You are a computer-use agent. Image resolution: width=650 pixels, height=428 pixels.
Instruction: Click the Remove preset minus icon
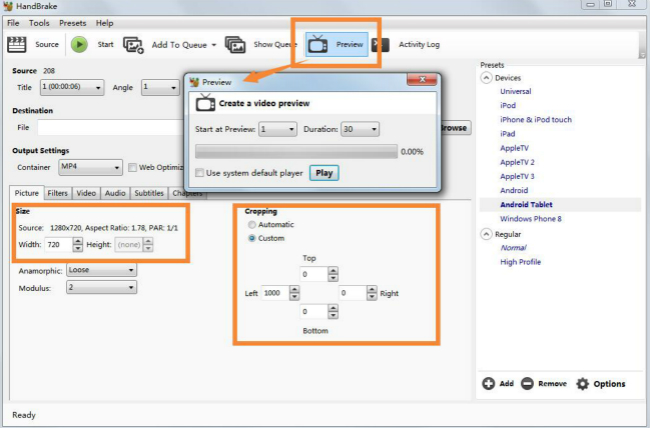[x=527, y=384]
